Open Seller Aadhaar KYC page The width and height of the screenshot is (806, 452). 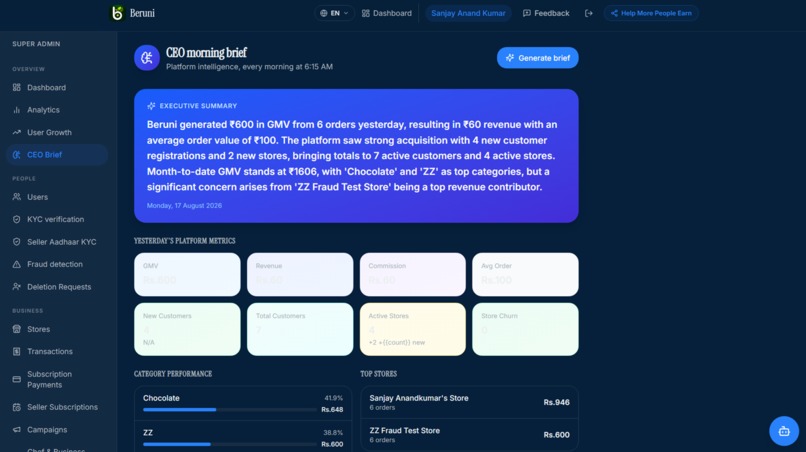pyautogui.click(x=57, y=242)
